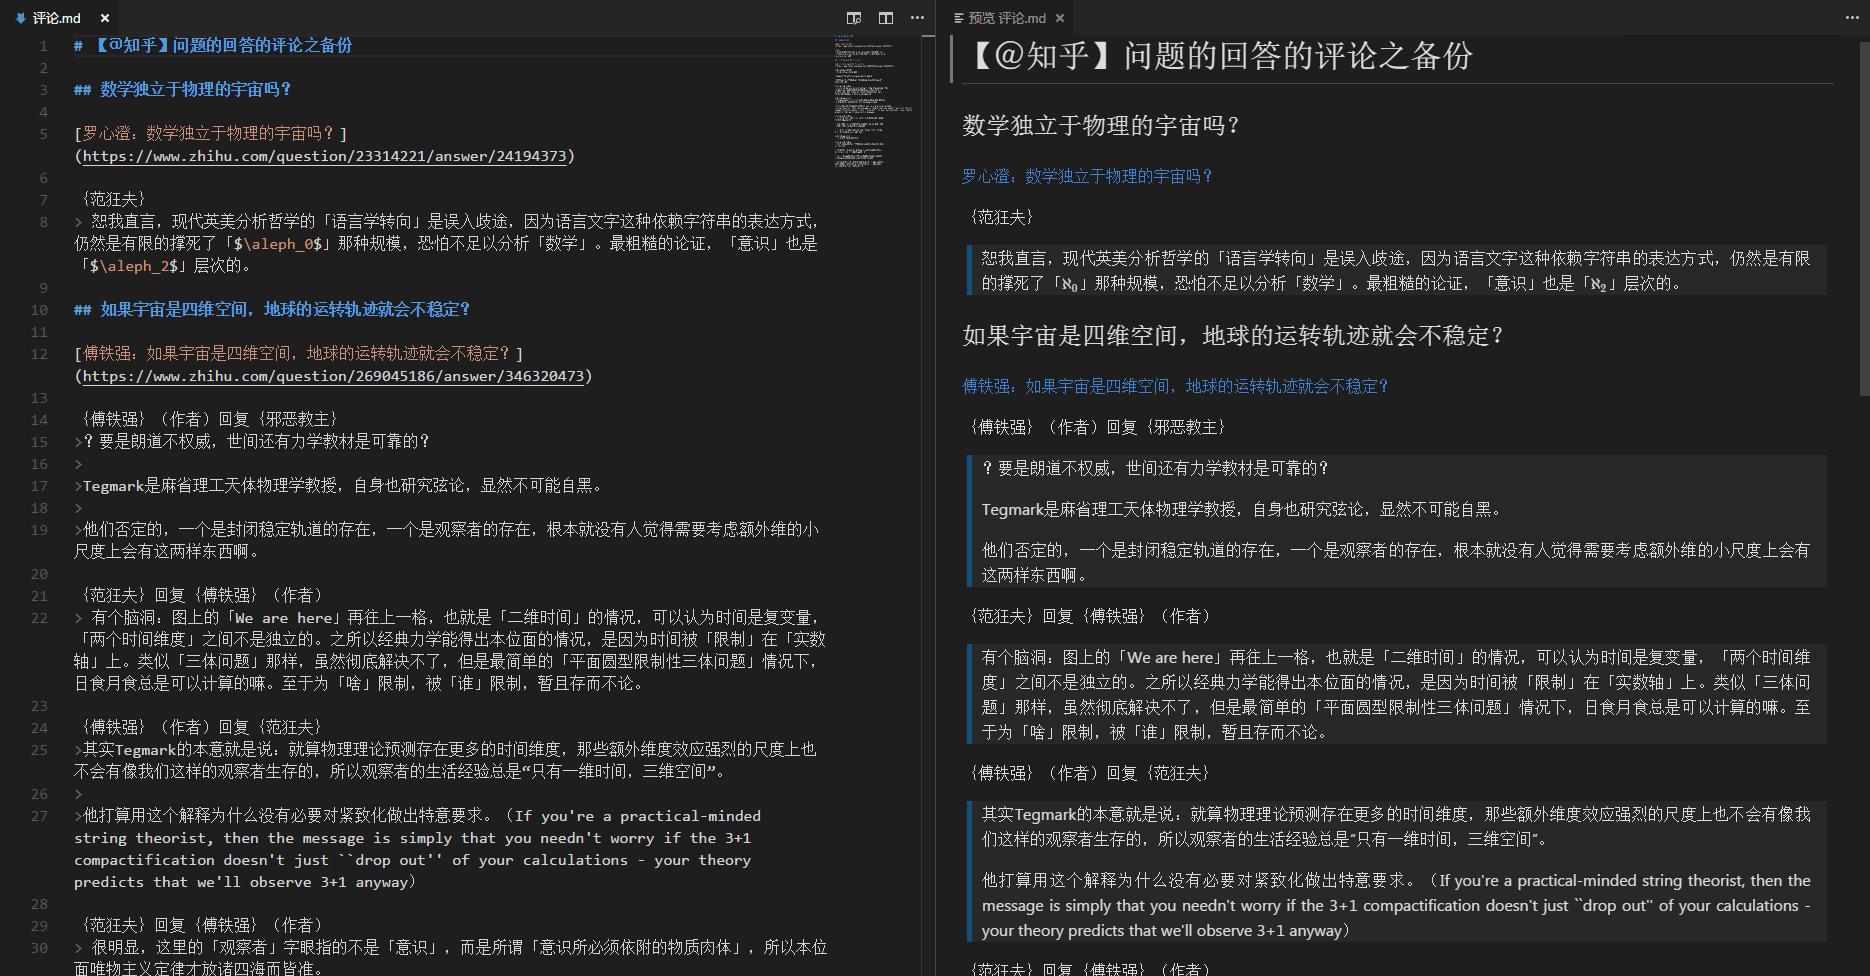The width and height of the screenshot is (1870, 976).
Task: Click preview text '{傅铁强}（作者）回复{范狂夫}'
Action: (x=1091, y=773)
